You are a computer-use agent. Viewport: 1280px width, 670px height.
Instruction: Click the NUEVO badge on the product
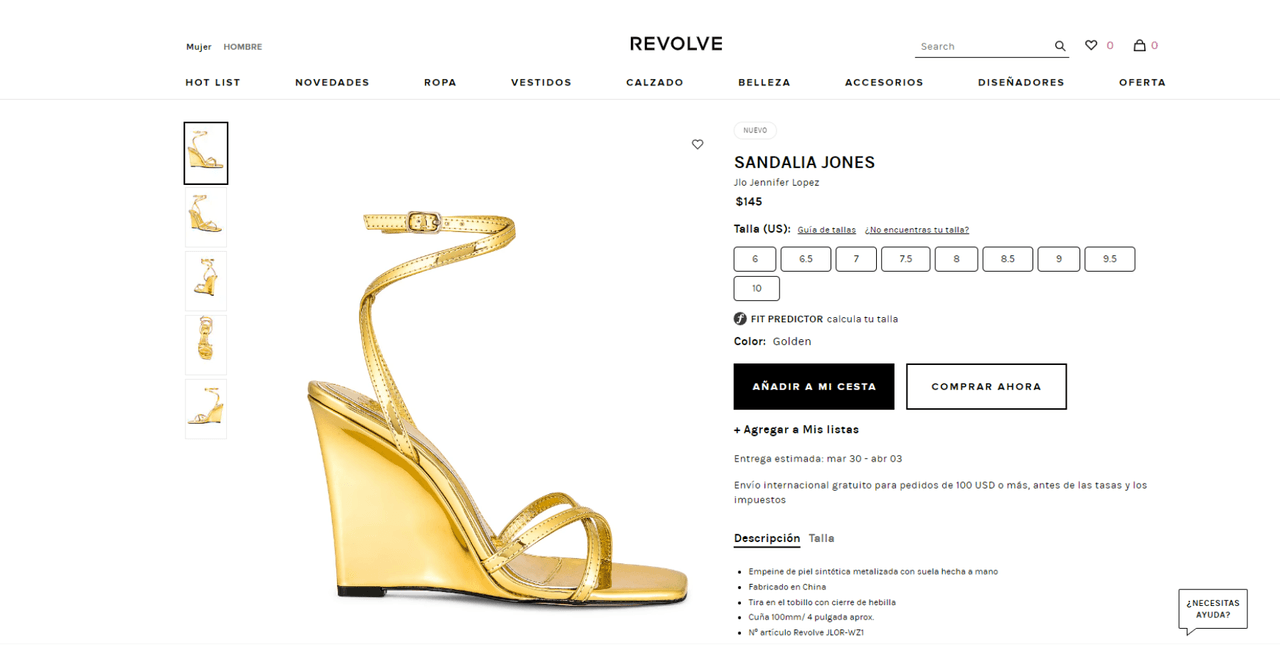755,130
